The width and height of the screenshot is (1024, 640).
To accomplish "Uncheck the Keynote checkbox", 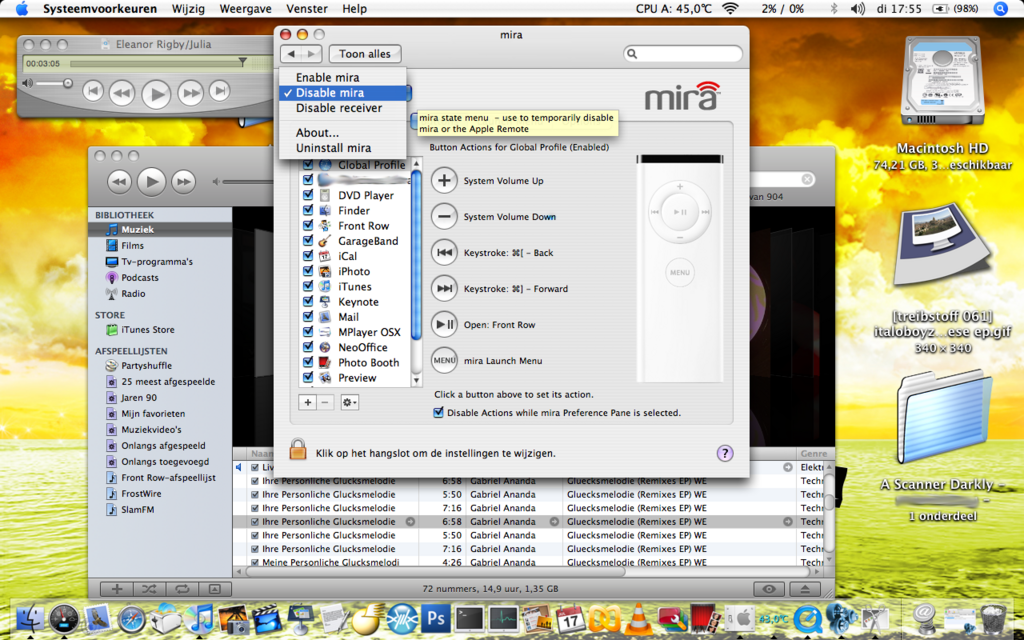I will (x=308, y=302).
